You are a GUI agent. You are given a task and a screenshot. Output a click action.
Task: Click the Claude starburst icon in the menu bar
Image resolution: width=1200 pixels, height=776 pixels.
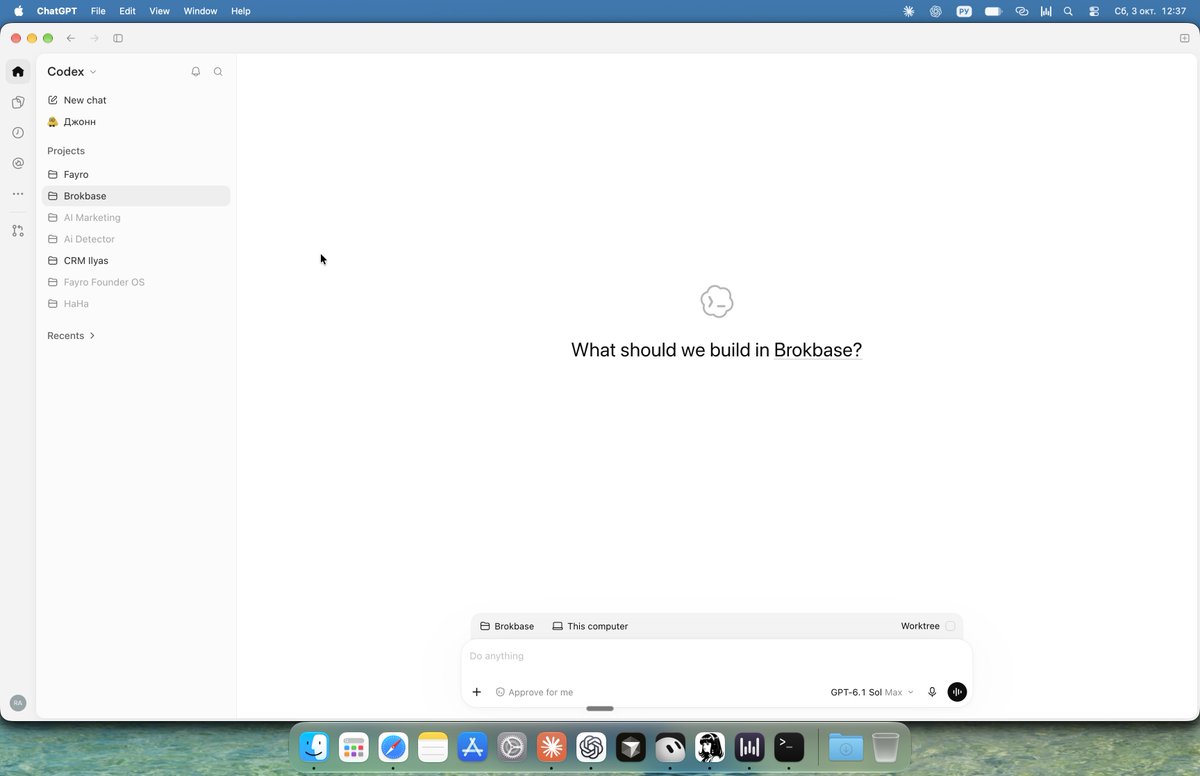click(x=908, y=11)
